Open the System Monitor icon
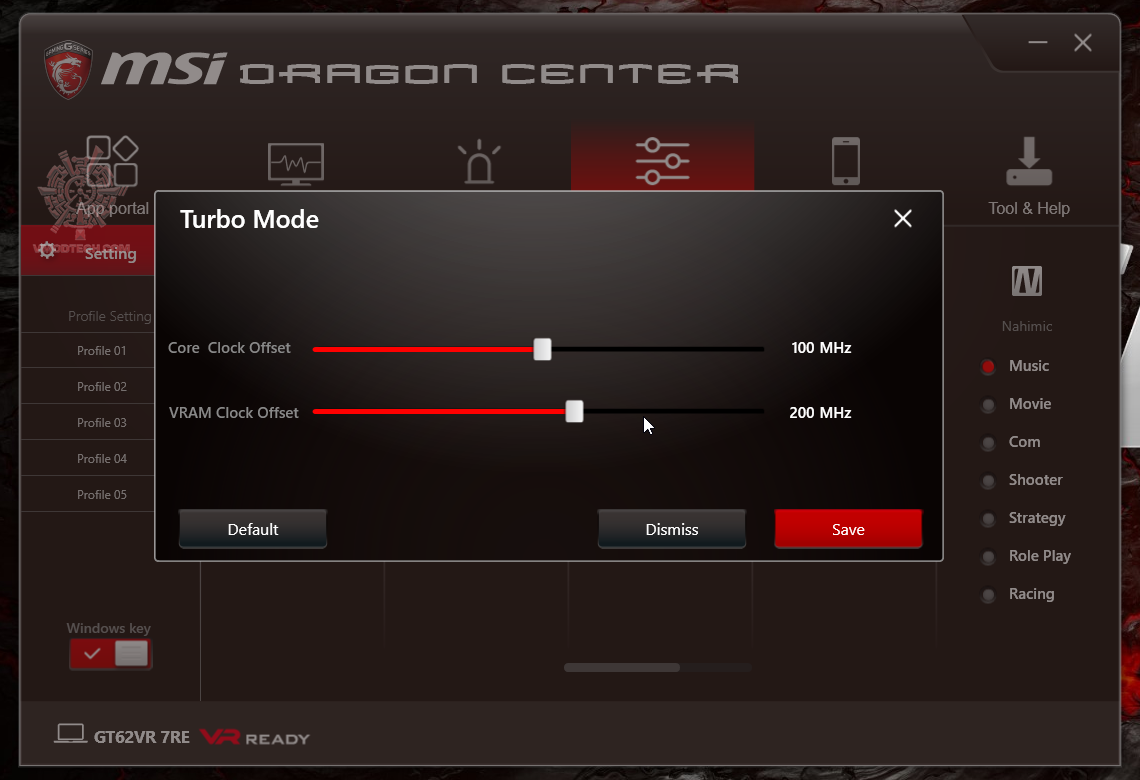The width and height of the screenshot is (1140, 780). 296,164
